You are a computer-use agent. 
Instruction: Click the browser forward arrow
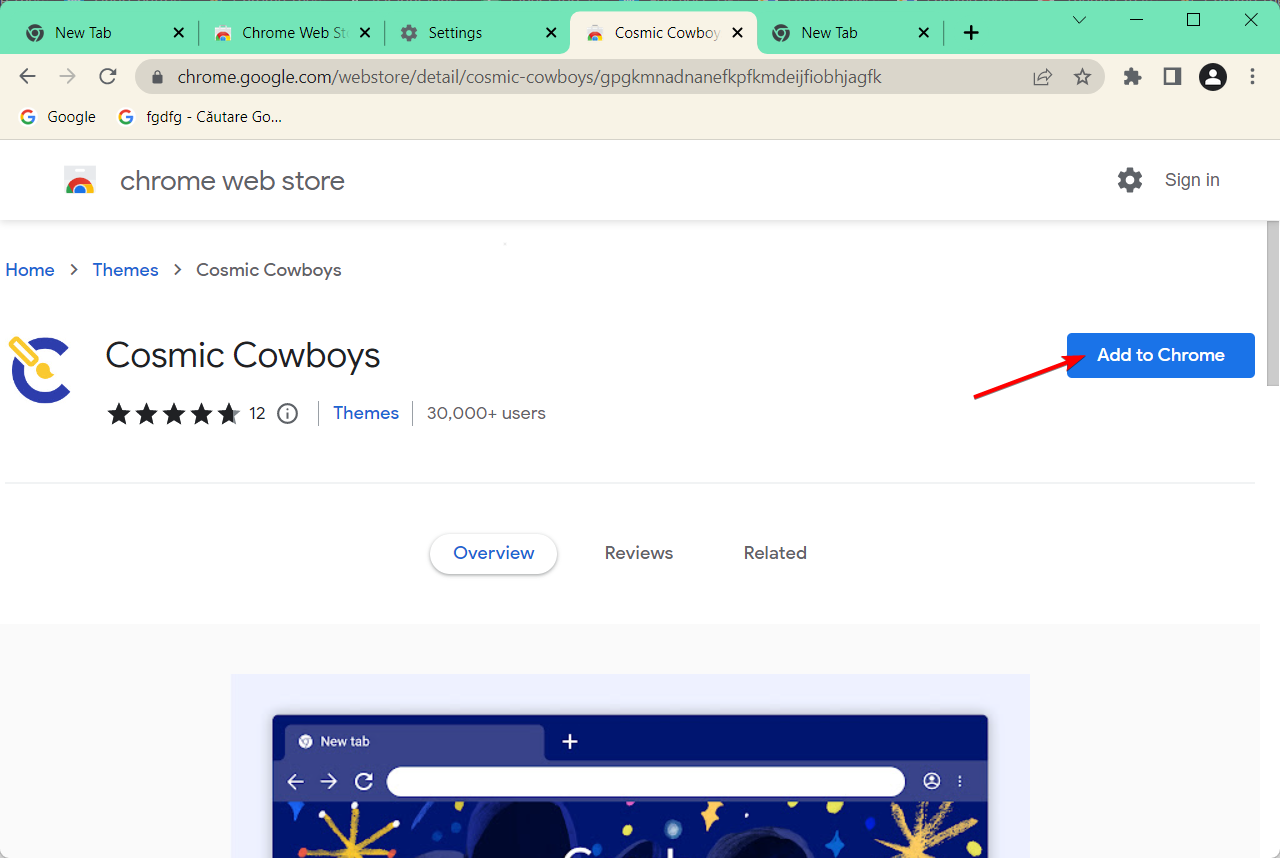tap(67, 77)
